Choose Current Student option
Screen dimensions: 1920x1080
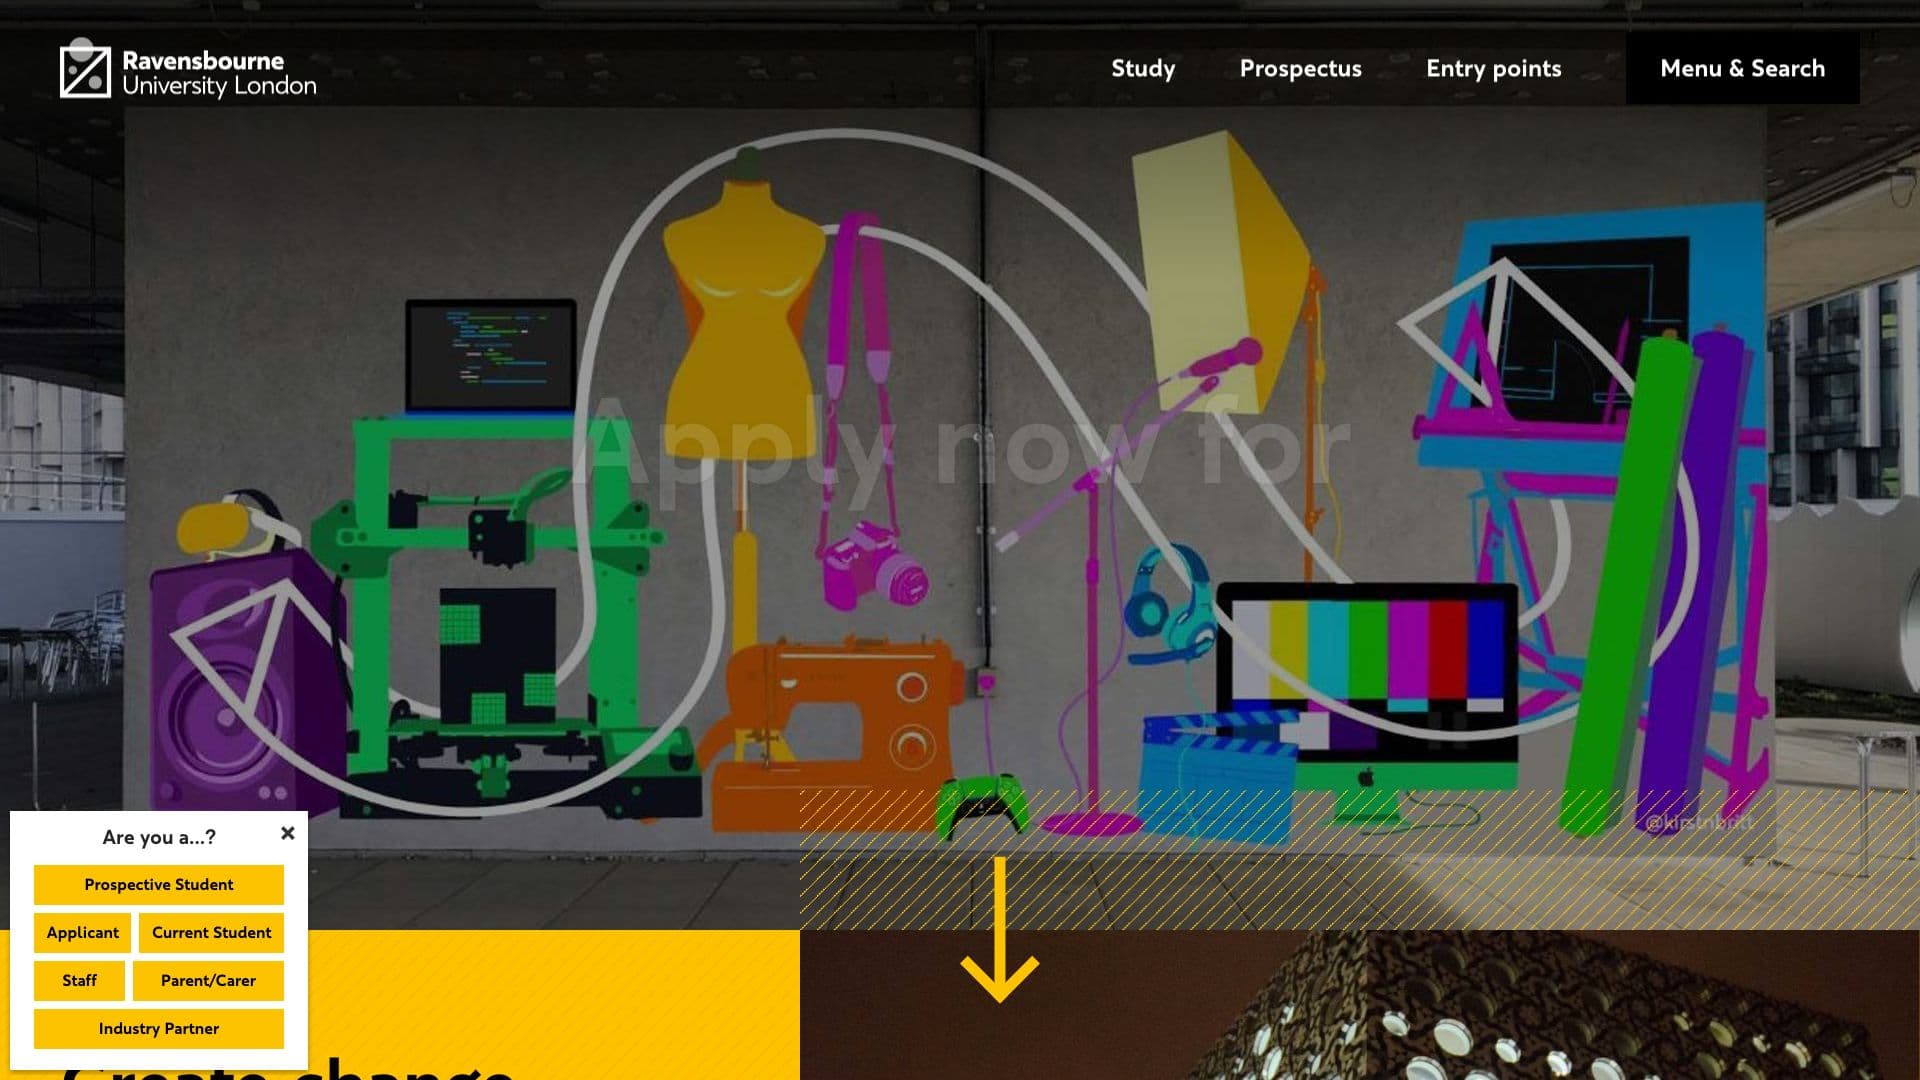[x=211, y=932]
